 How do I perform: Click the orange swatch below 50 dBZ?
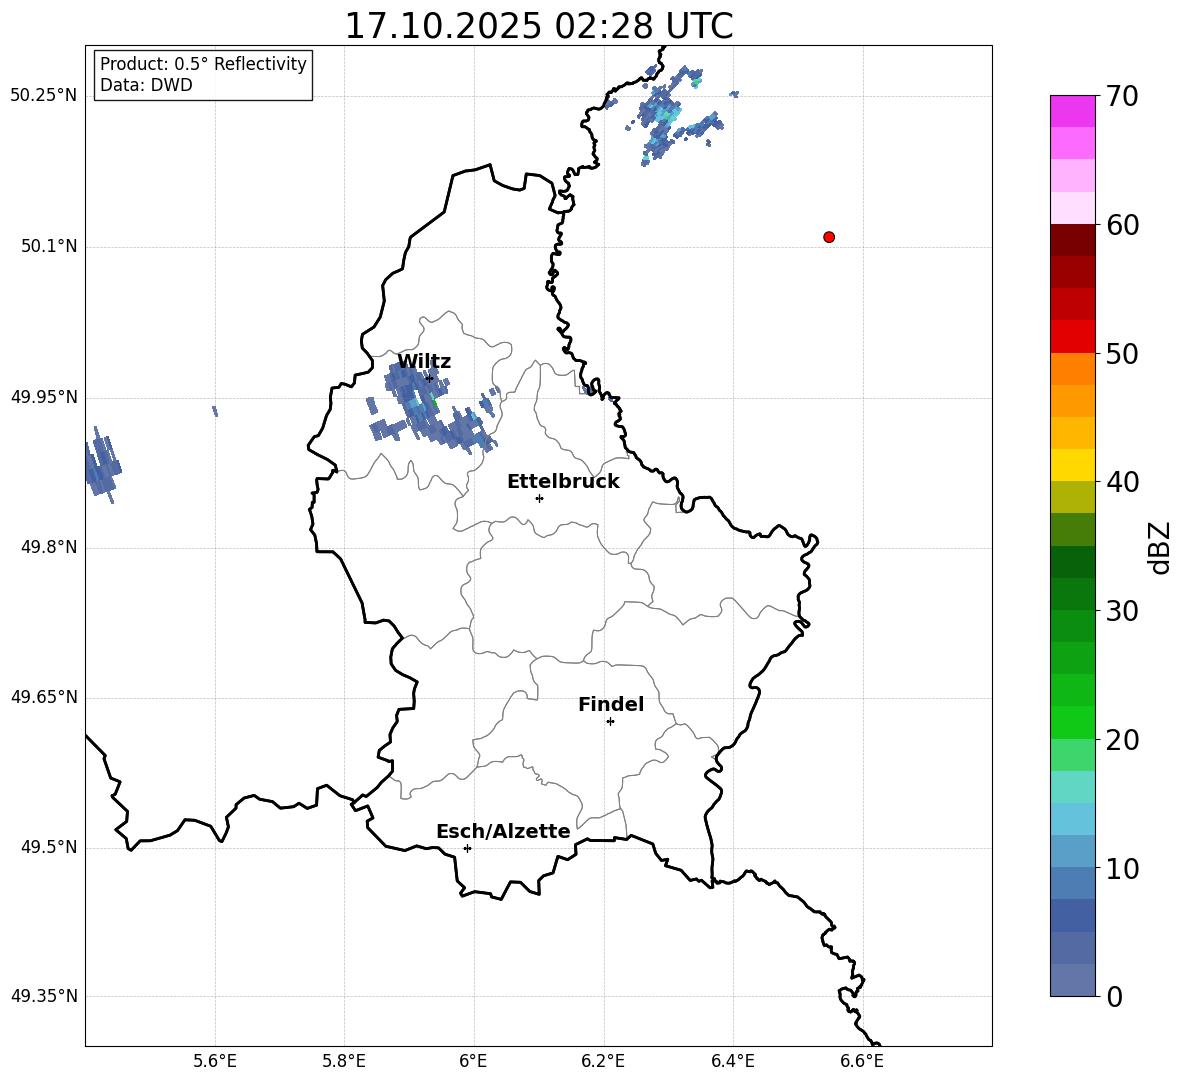click(x=1072, y=369)
